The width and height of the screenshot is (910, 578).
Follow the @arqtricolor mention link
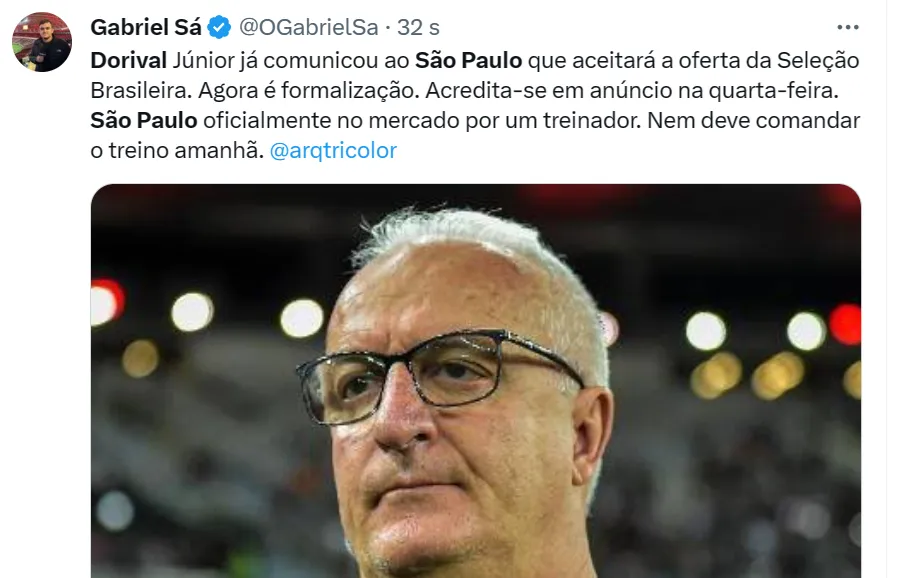333,150
